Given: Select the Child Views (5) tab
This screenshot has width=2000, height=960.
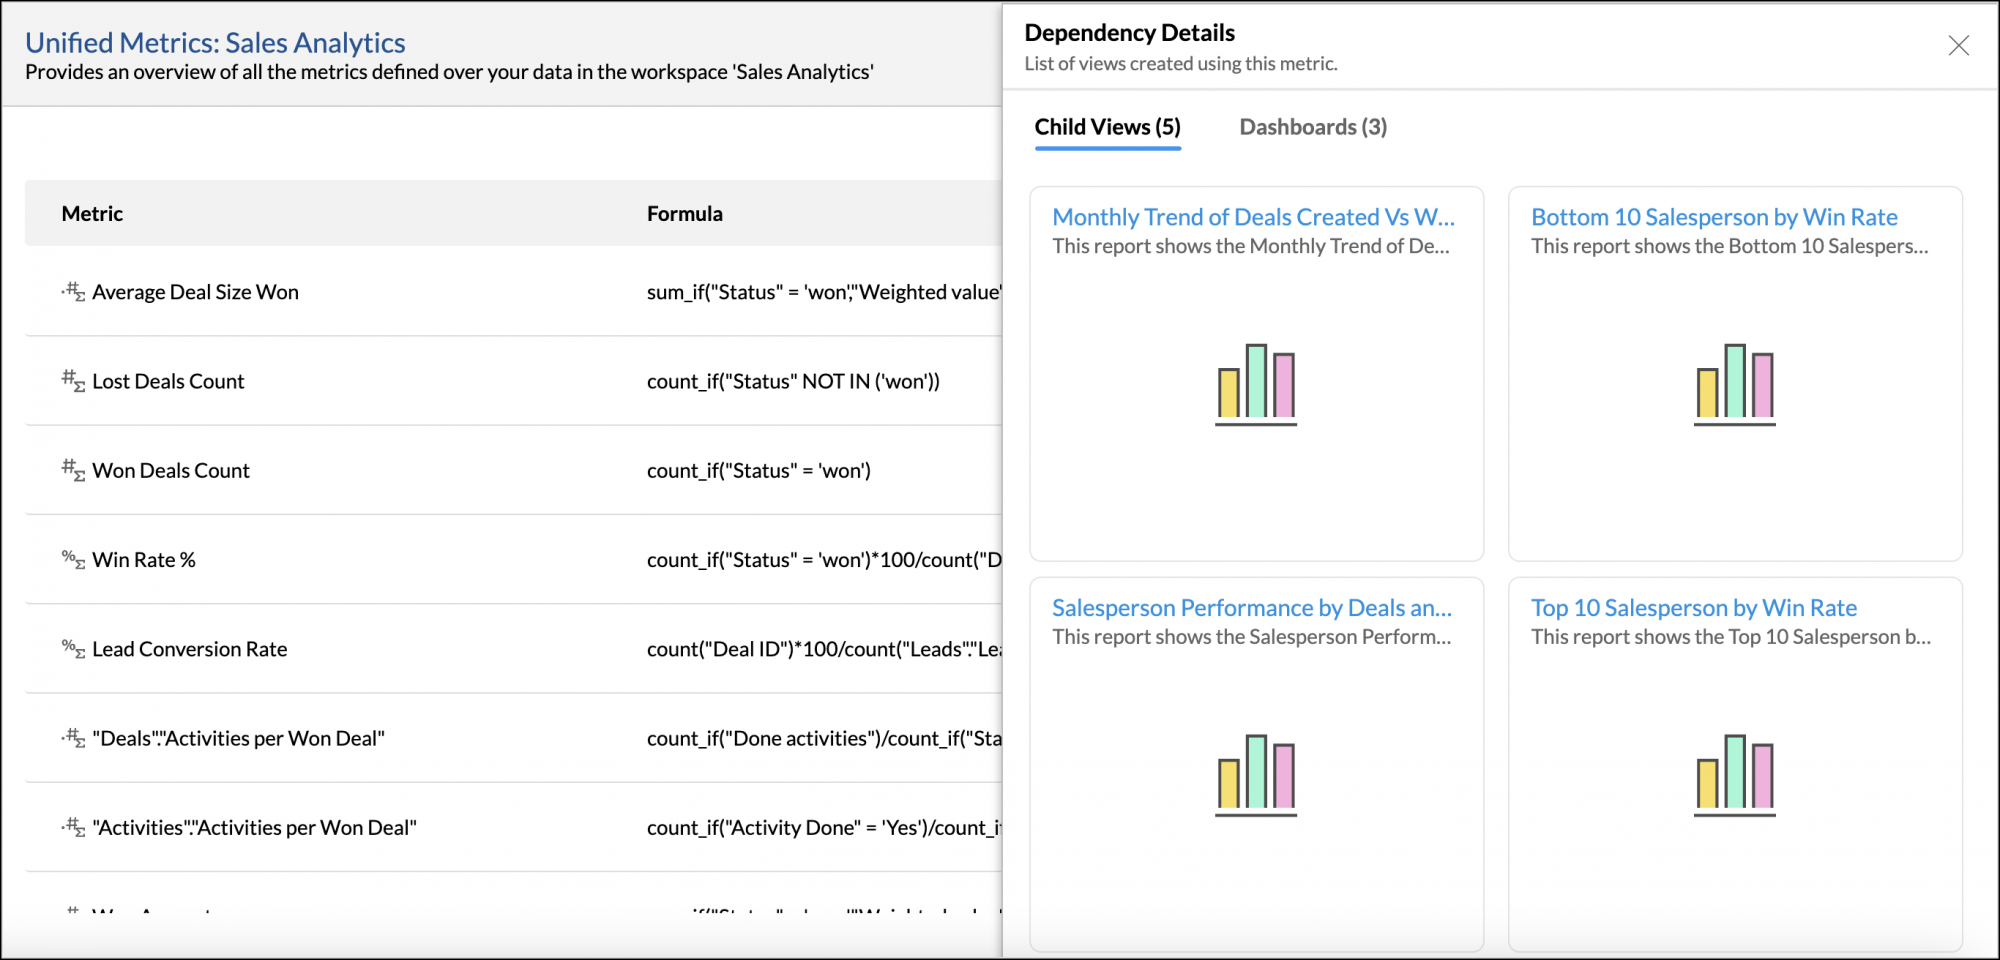Looking at the screenshot, I should [x=1106, y=127].
